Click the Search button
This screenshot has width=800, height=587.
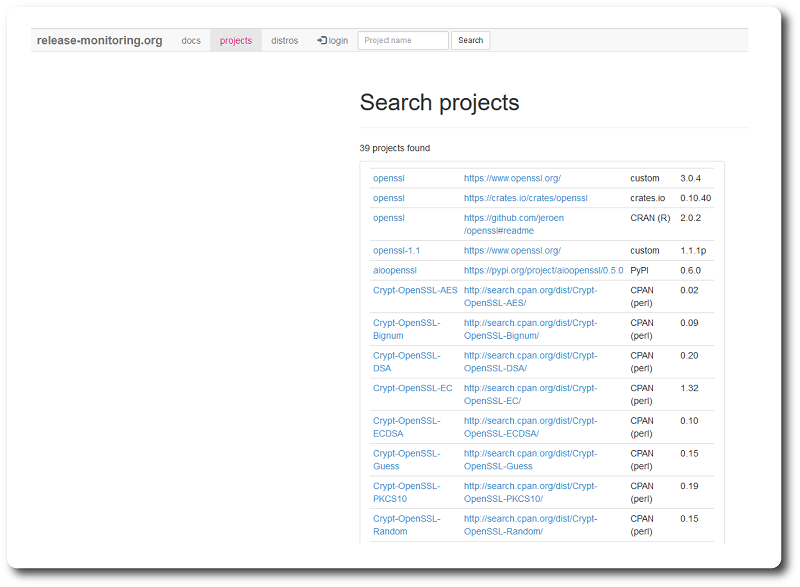(470, 40)
